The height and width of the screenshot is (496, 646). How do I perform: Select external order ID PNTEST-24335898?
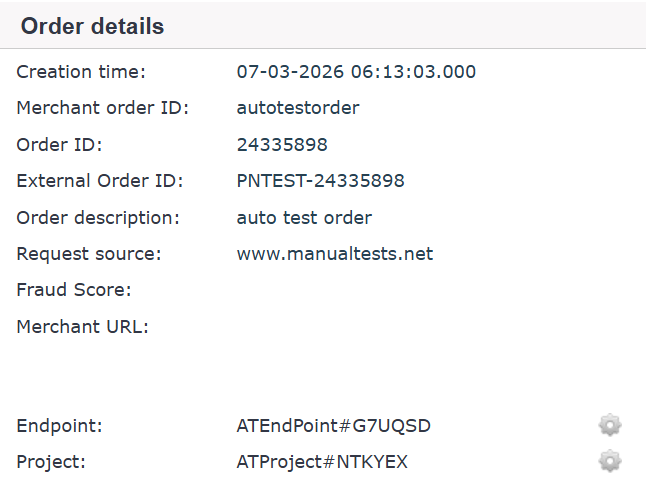[x=320, y=181]
